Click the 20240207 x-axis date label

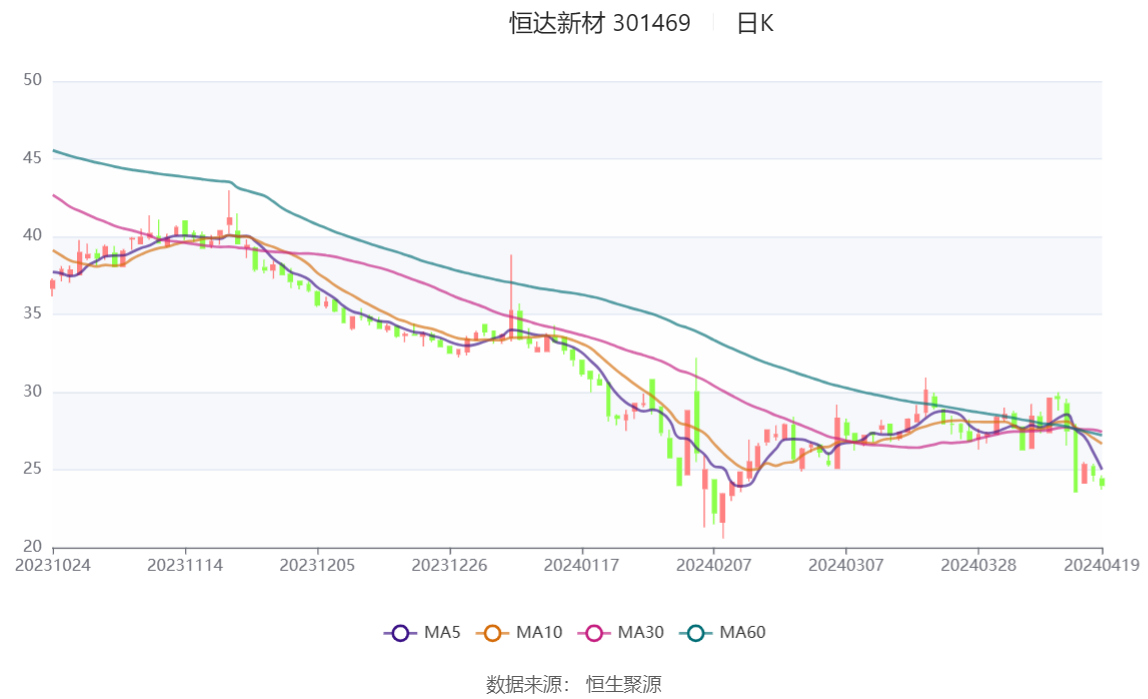(714, 566)
